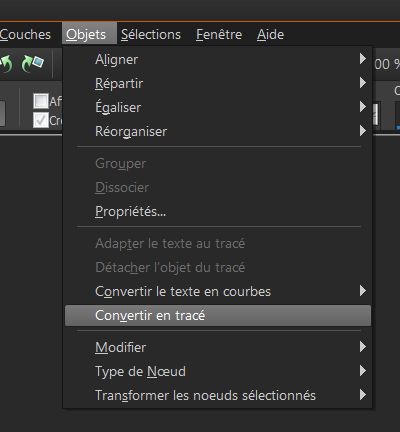The image size is (400, 432).
Task: Toggle the checked 'Cr' checkbox
Action: [x=41, y=120]
